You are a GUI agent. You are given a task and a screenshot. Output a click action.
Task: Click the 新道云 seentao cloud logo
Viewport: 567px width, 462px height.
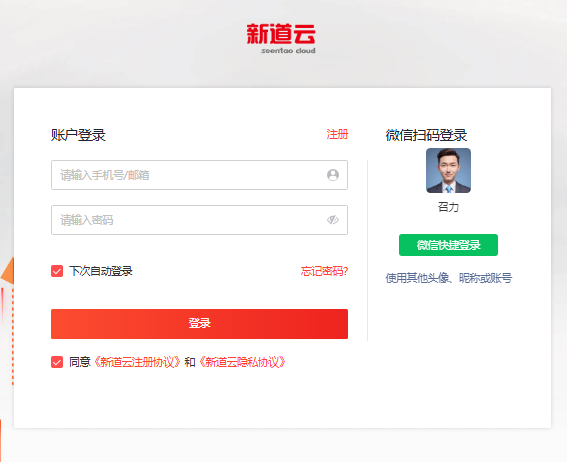281,39
